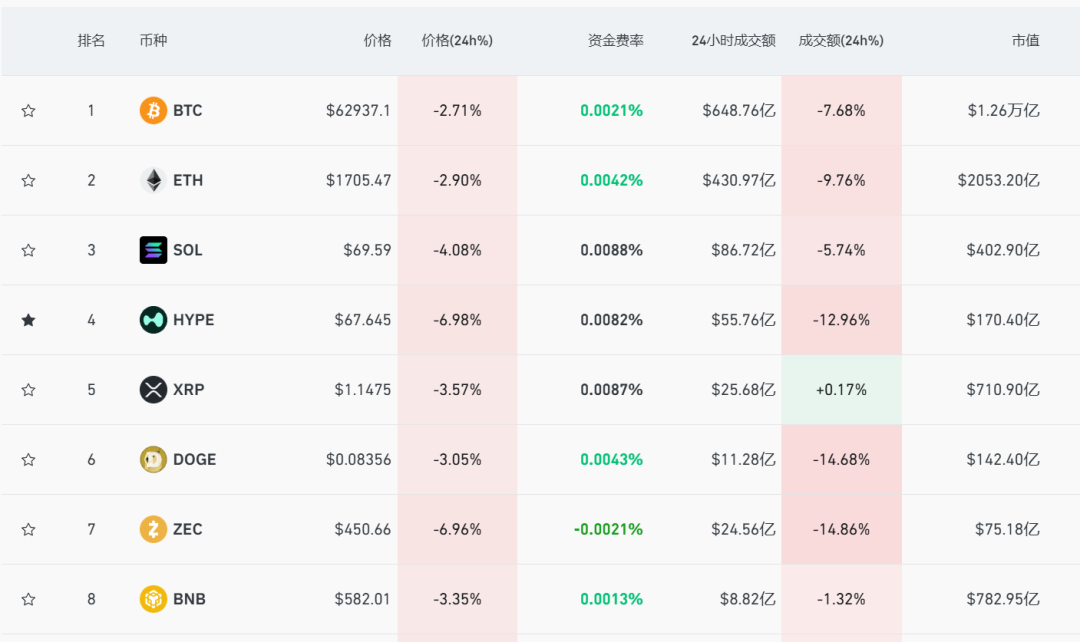Click the XRP coin icon

click(153, 390)
